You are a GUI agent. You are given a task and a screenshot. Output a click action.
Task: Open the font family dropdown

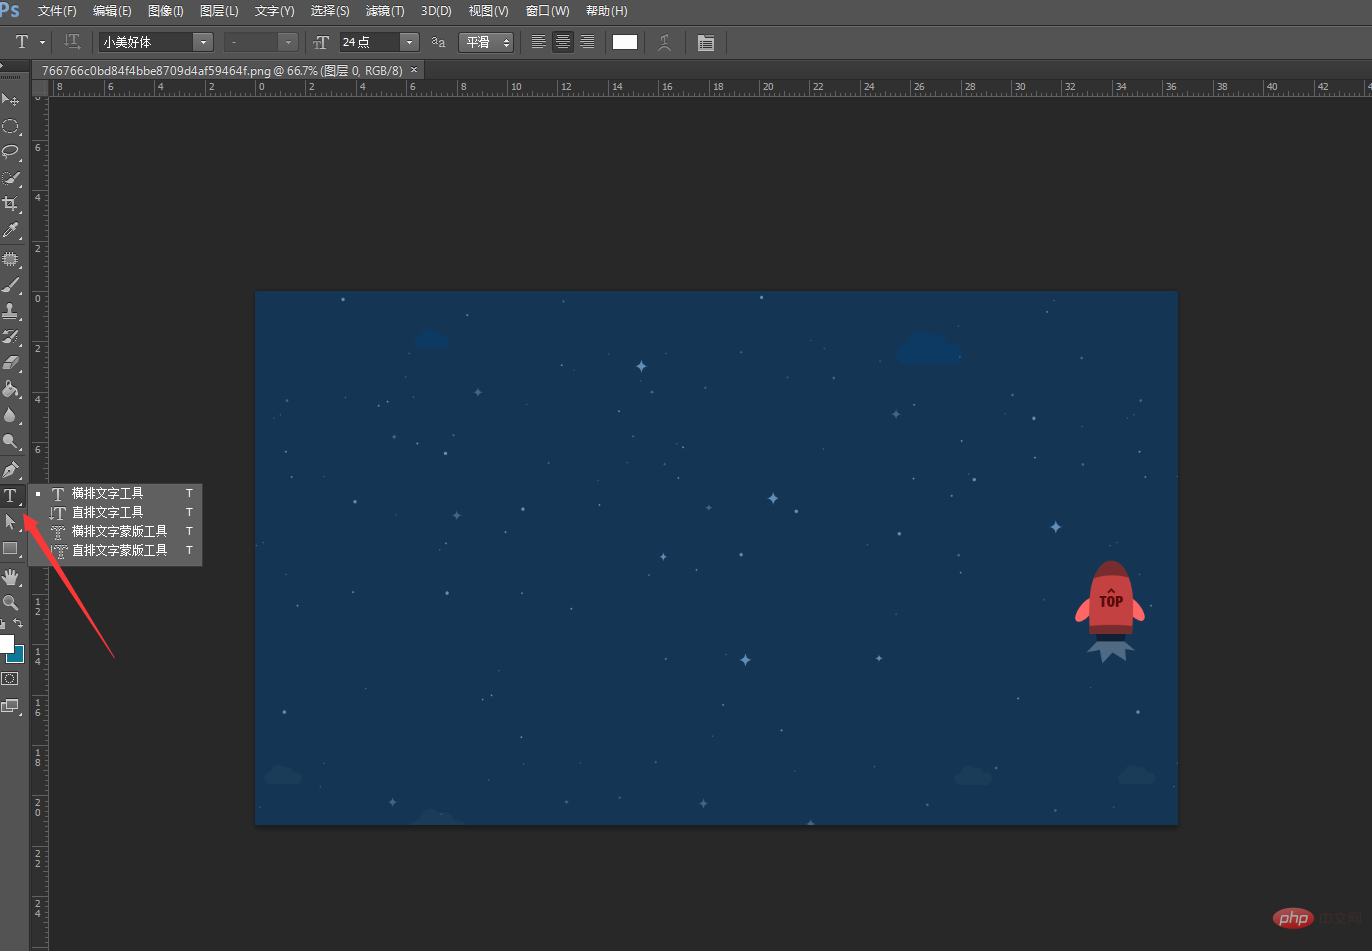[x=203, y=42]
